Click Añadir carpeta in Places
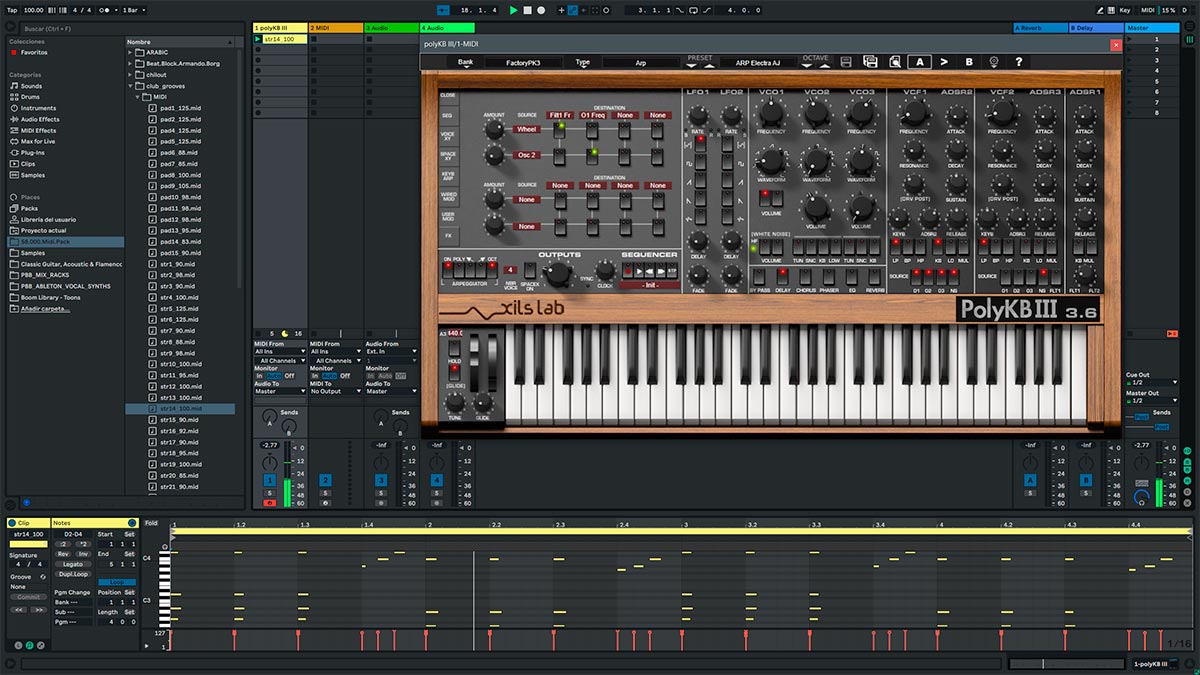This screenshot has height=675, width=1200. (x=46, y=309)
